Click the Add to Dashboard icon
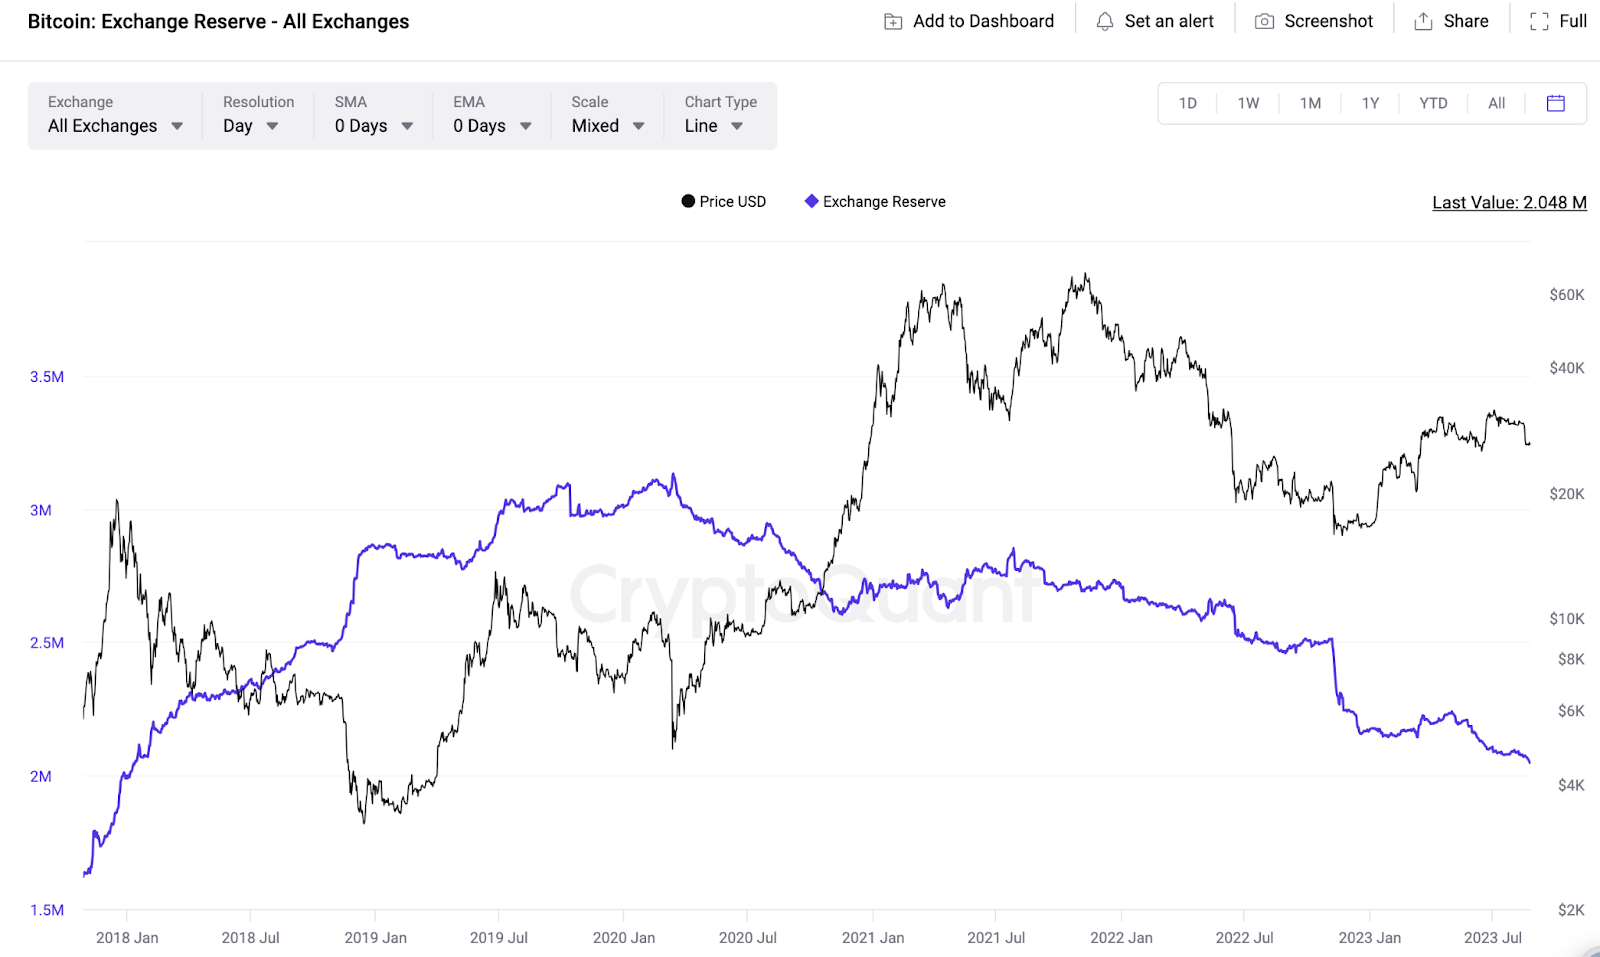1600x957 pixels. click(x=893, y=22)
